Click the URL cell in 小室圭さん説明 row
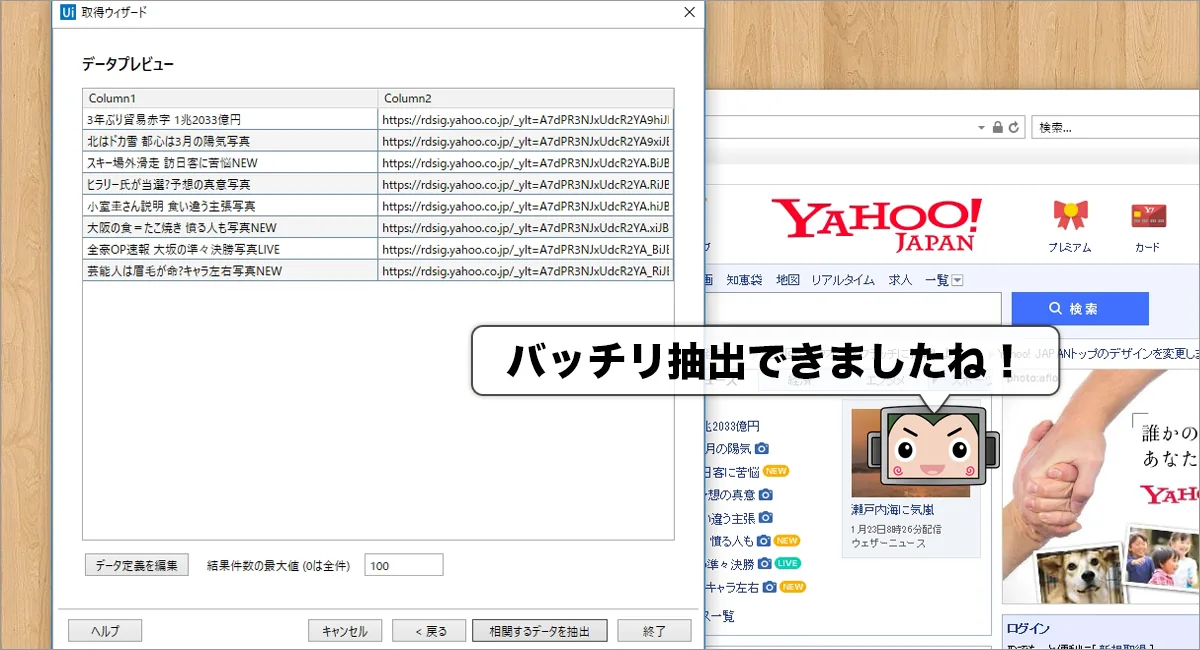 526,206
